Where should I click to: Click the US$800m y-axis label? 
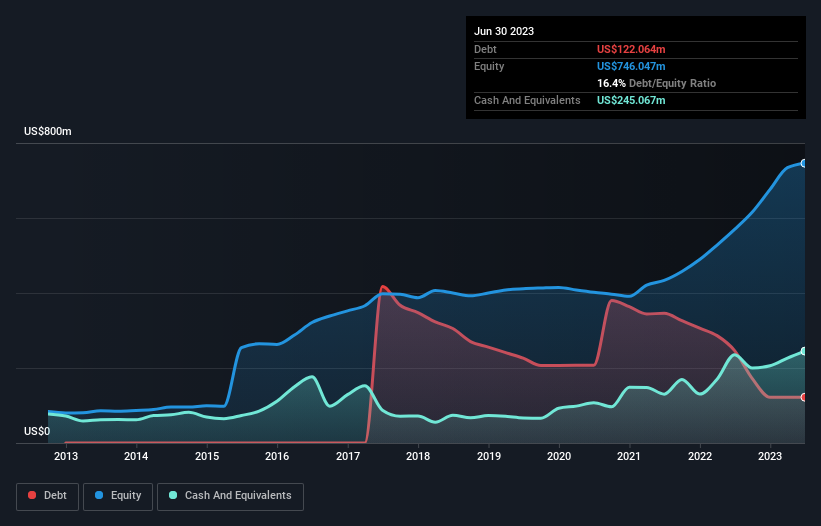(x=48, y=131)
